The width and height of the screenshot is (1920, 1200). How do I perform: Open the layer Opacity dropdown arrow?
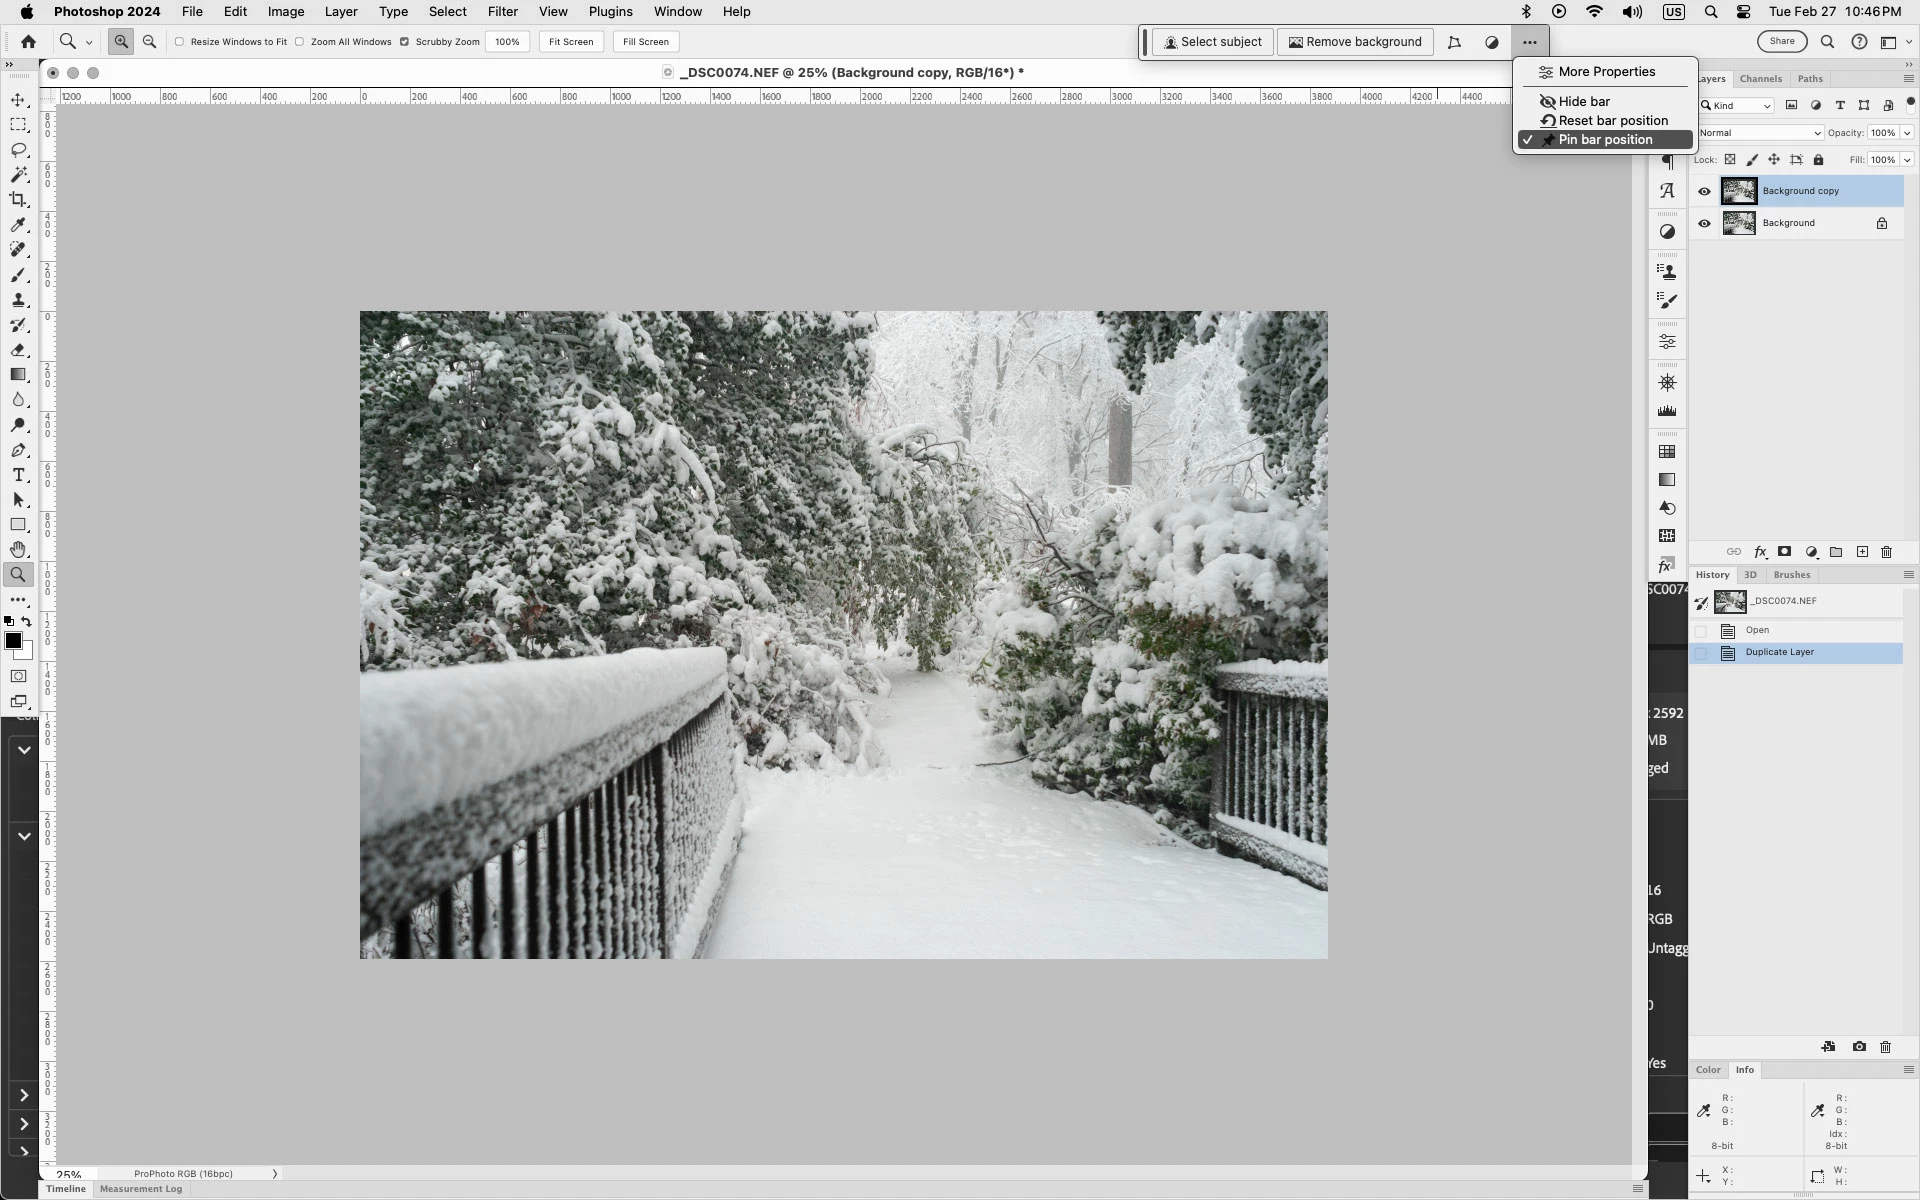pos(1906,133)
